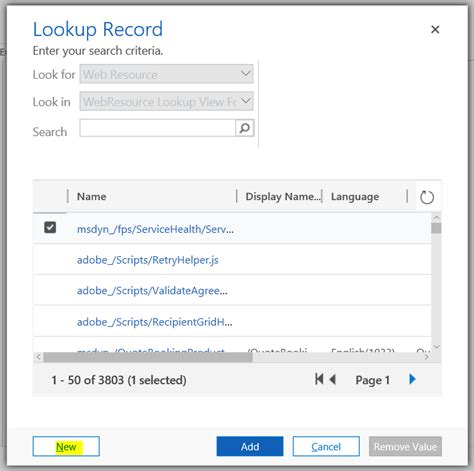Click the 'Page 1' label

[x=372, y=380]
